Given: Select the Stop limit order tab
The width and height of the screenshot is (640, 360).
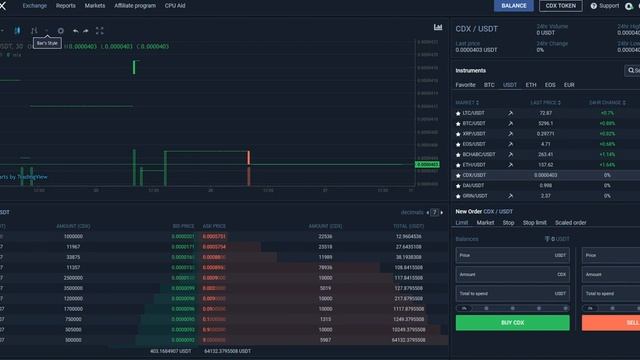Looking at the screenshot, I should [535, 222].
